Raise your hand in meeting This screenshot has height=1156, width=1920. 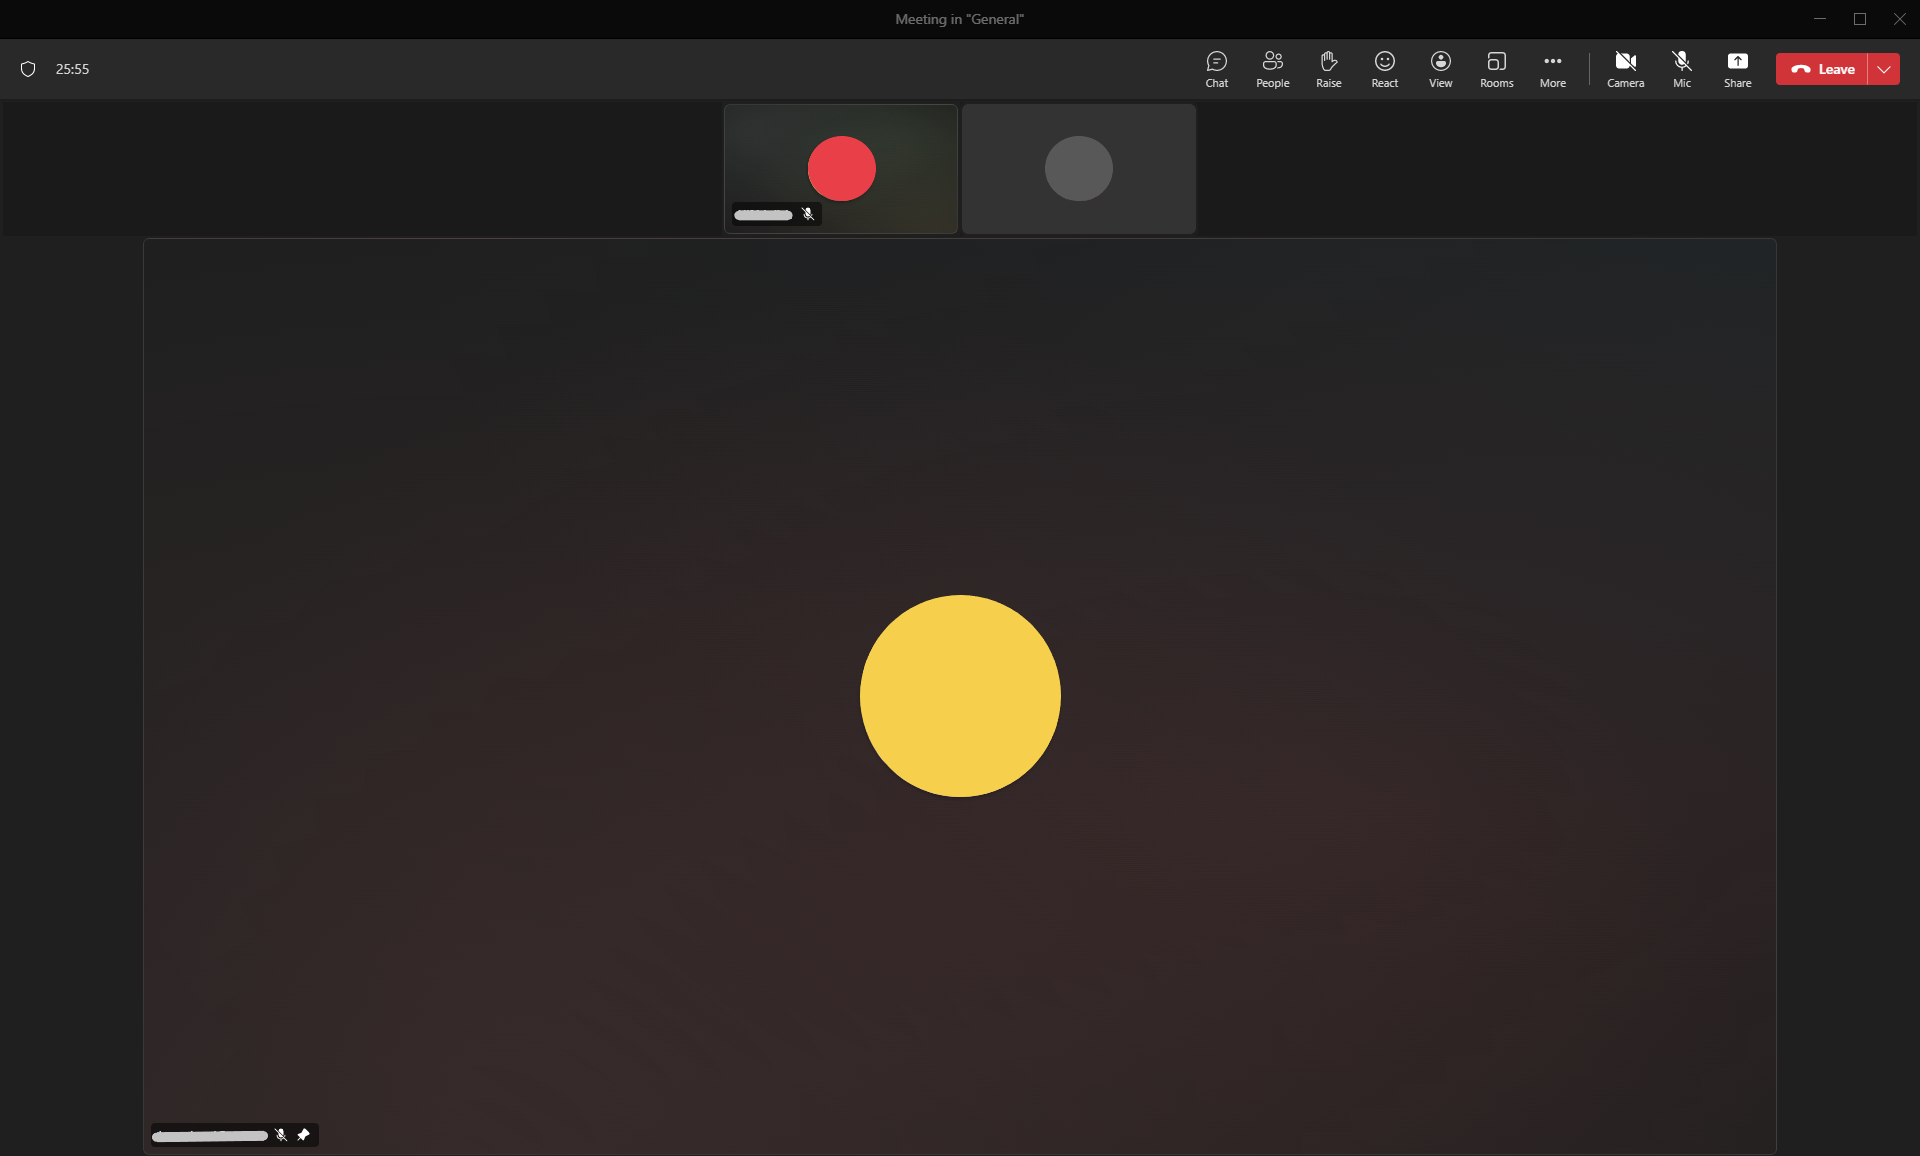[x=1328, y=69]
